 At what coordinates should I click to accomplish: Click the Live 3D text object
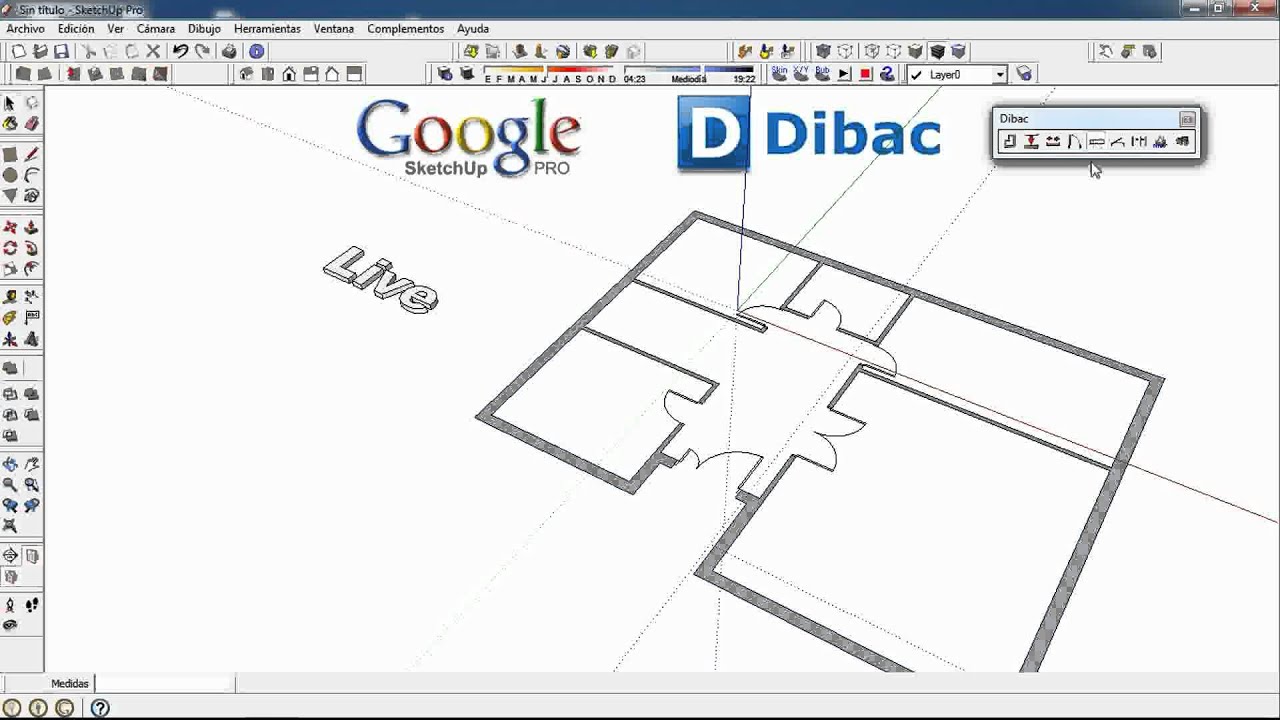click(382, 280)
